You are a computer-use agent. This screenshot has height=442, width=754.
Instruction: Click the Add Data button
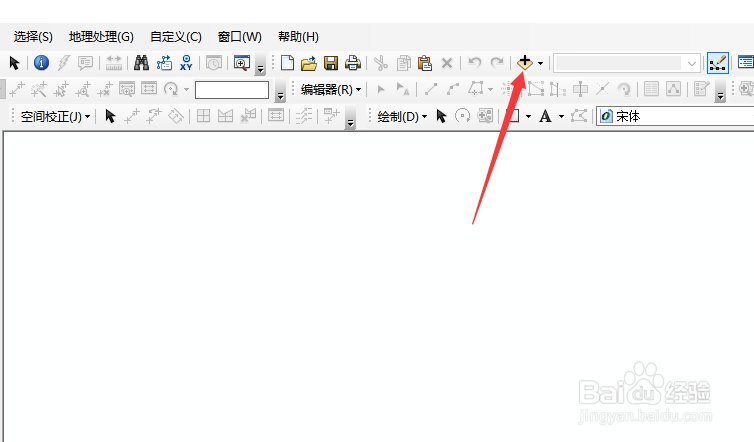coord(525,63)
